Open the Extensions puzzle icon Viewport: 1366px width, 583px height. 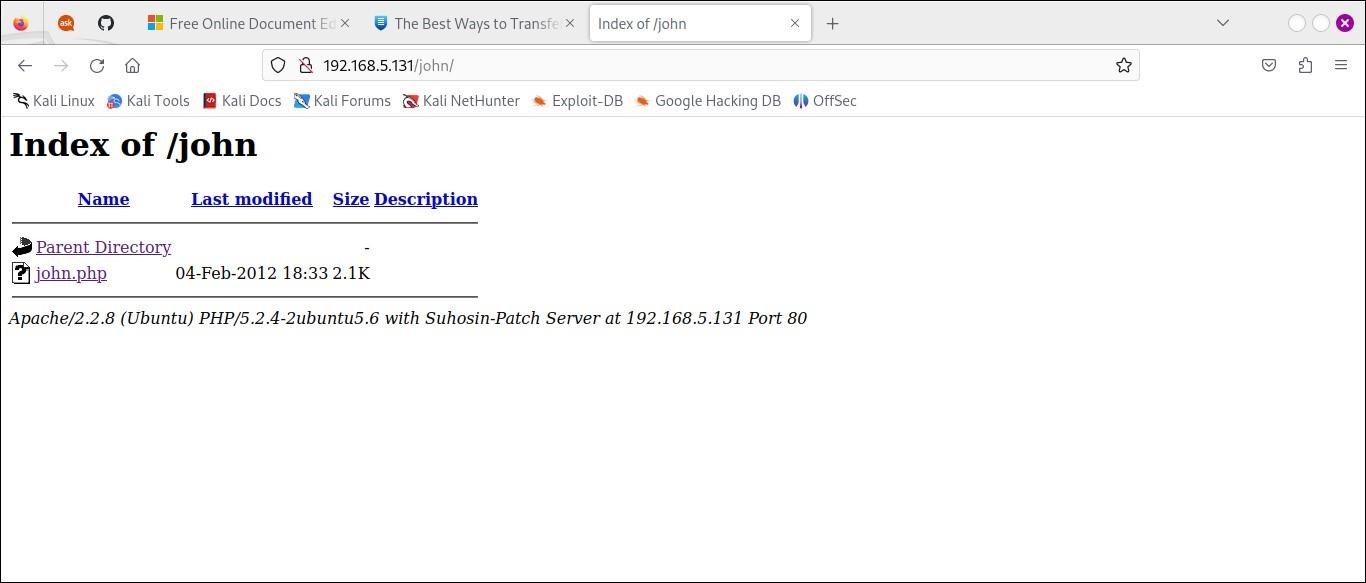1305,66
